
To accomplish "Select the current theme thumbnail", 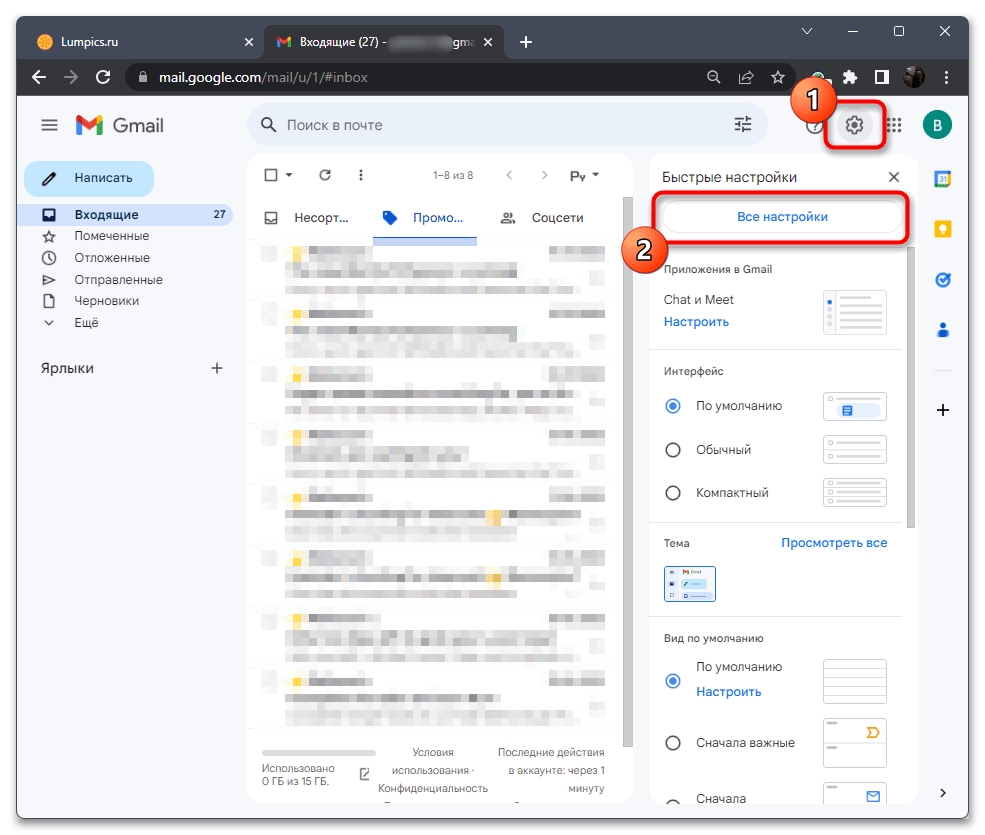I will coord(689,584).
